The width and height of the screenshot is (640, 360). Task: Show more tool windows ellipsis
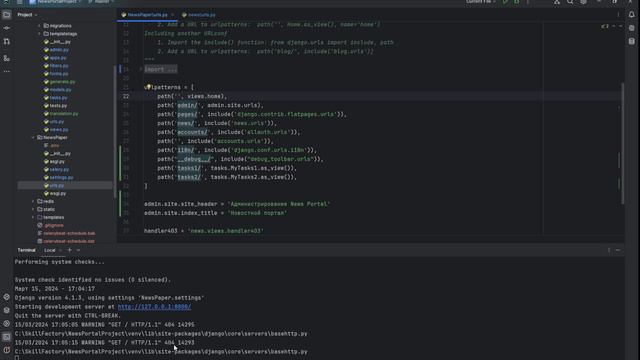click(x=7, y=71)
